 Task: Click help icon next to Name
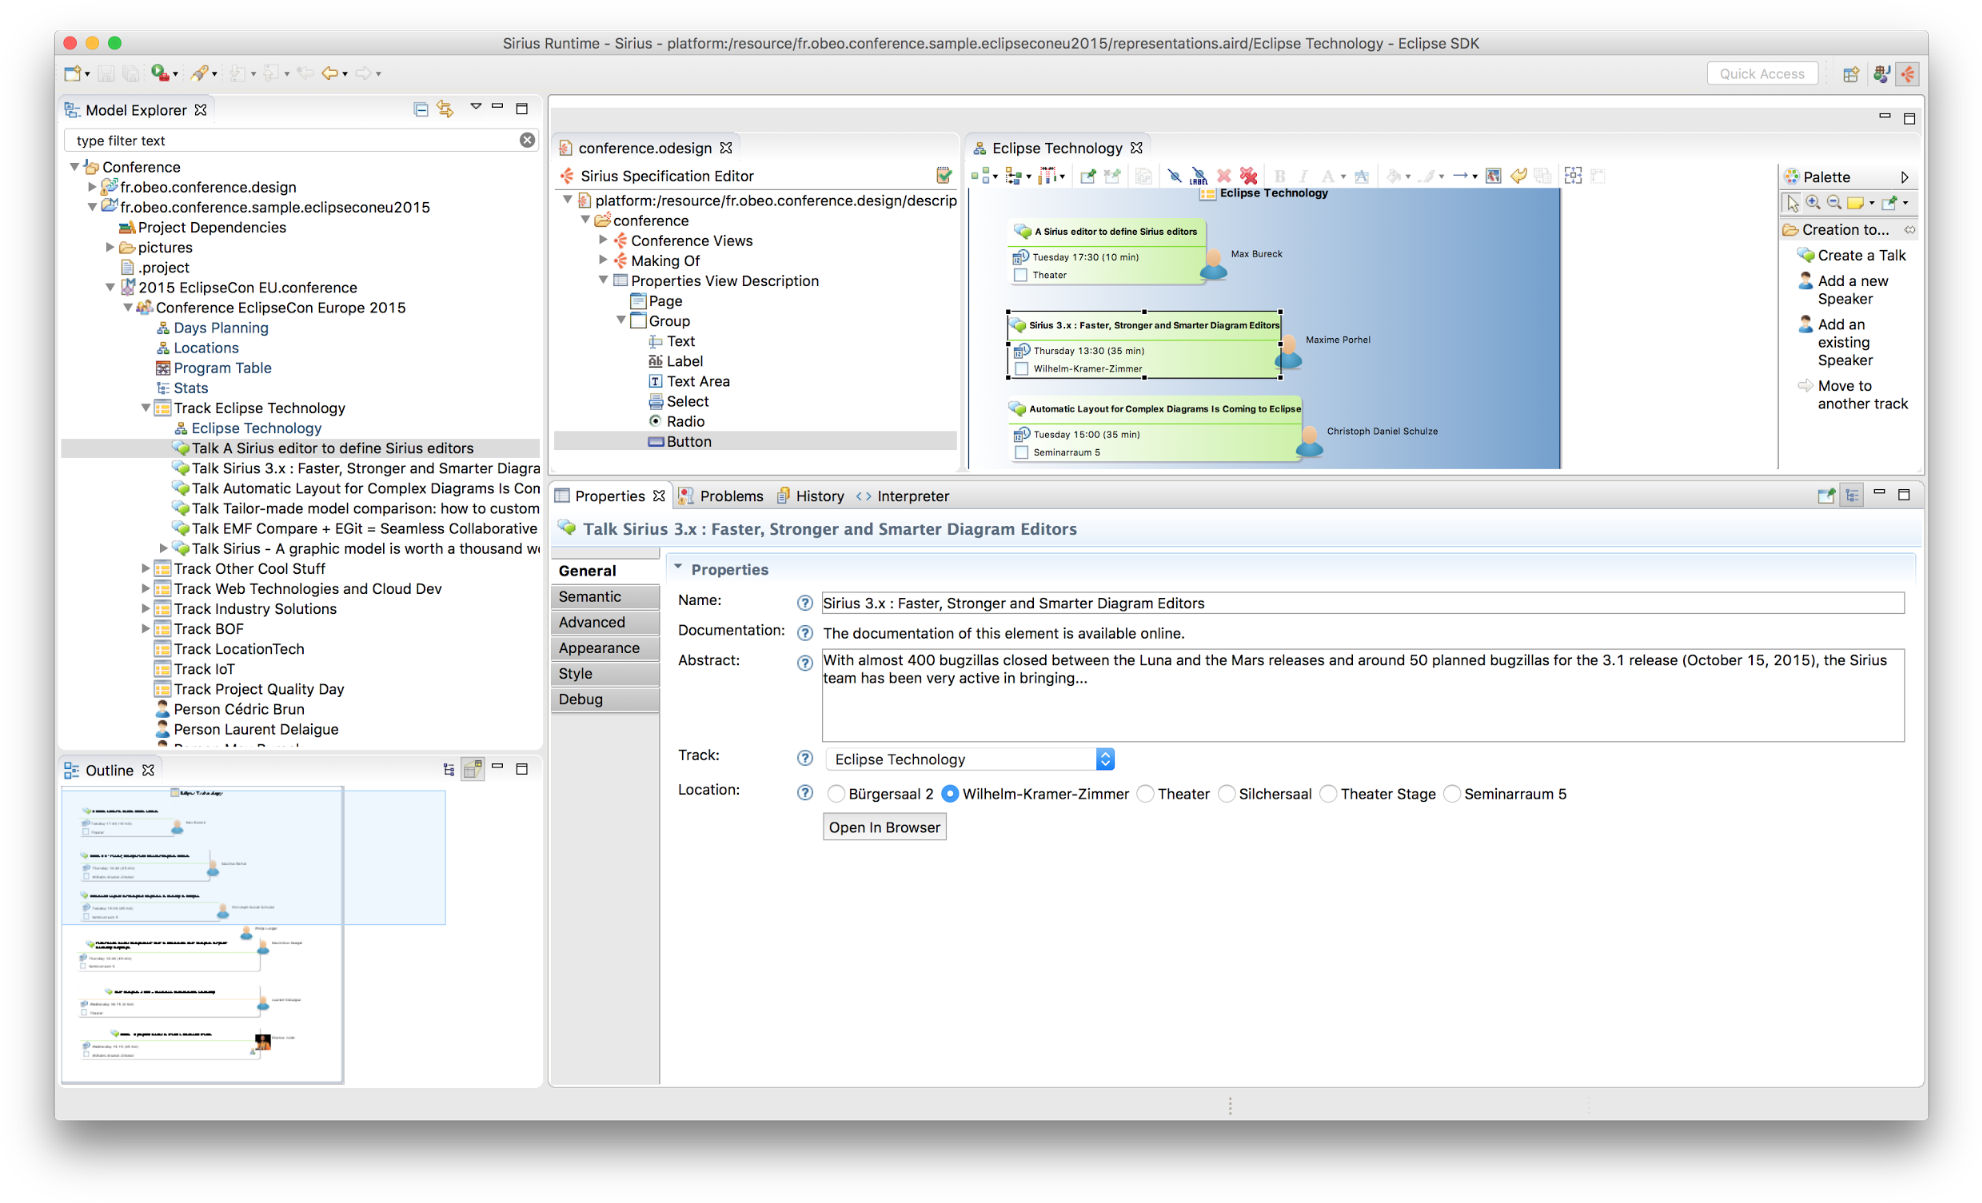pos(804,603)
